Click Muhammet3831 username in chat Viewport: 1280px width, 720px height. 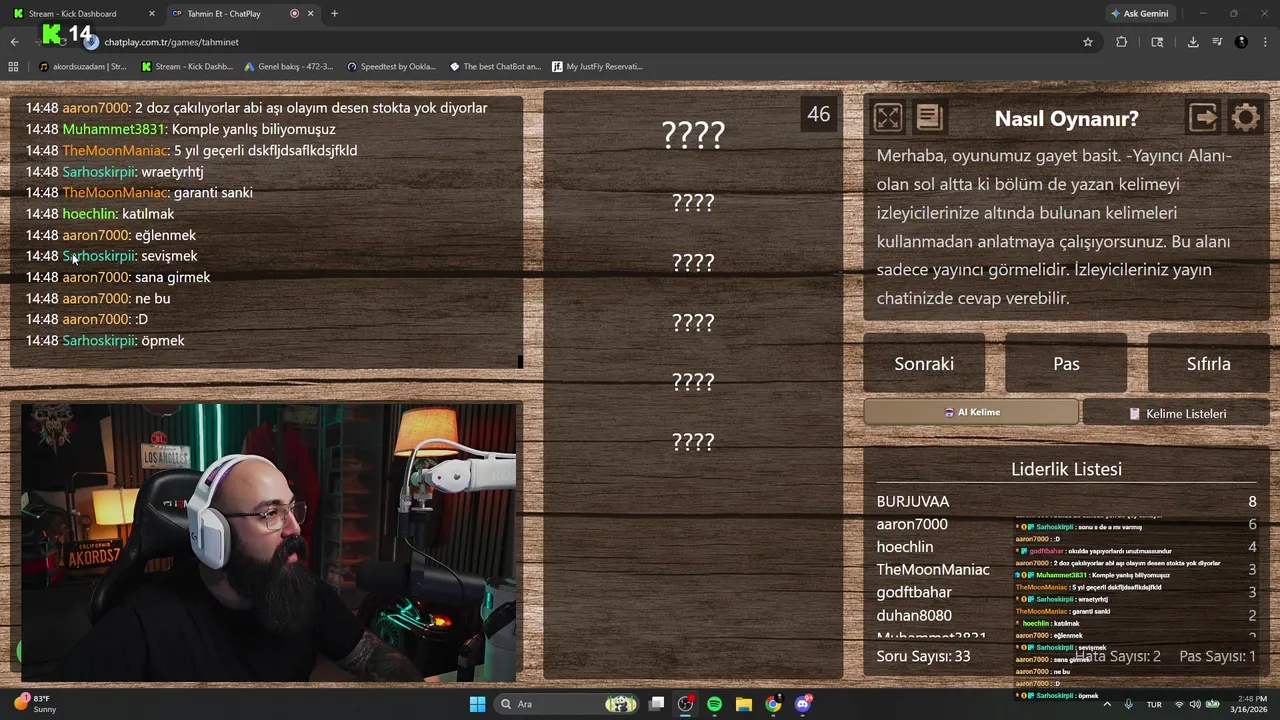click(x=113, y=129)
